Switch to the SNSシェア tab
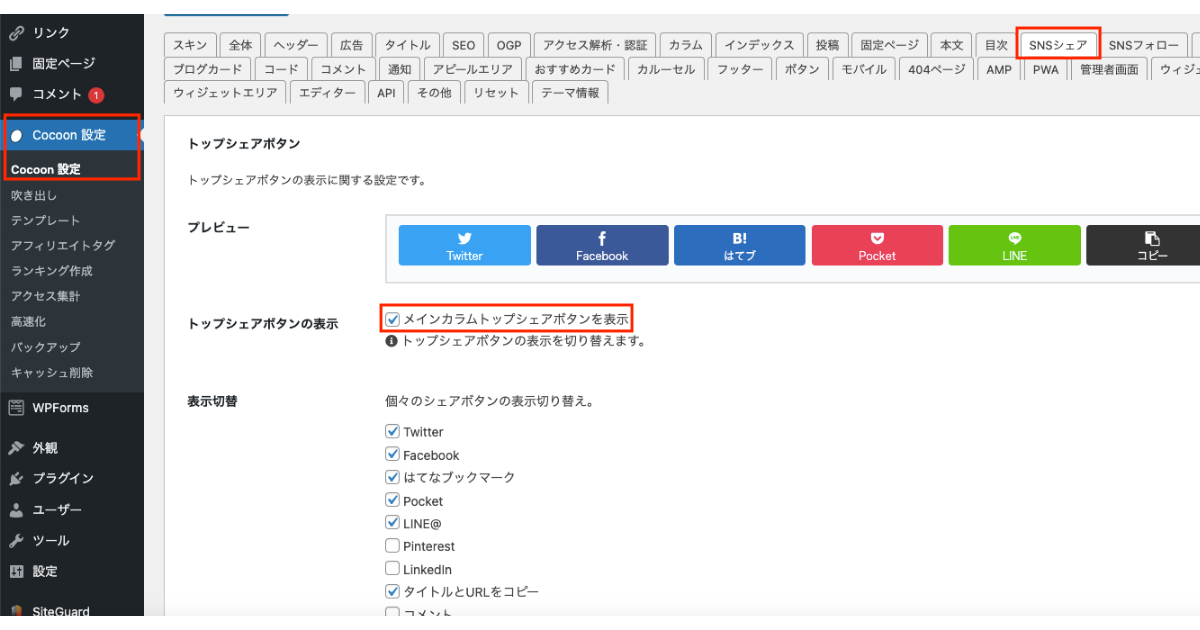Viewport: 1200px width, 630px height. [x=1057, y=45]
